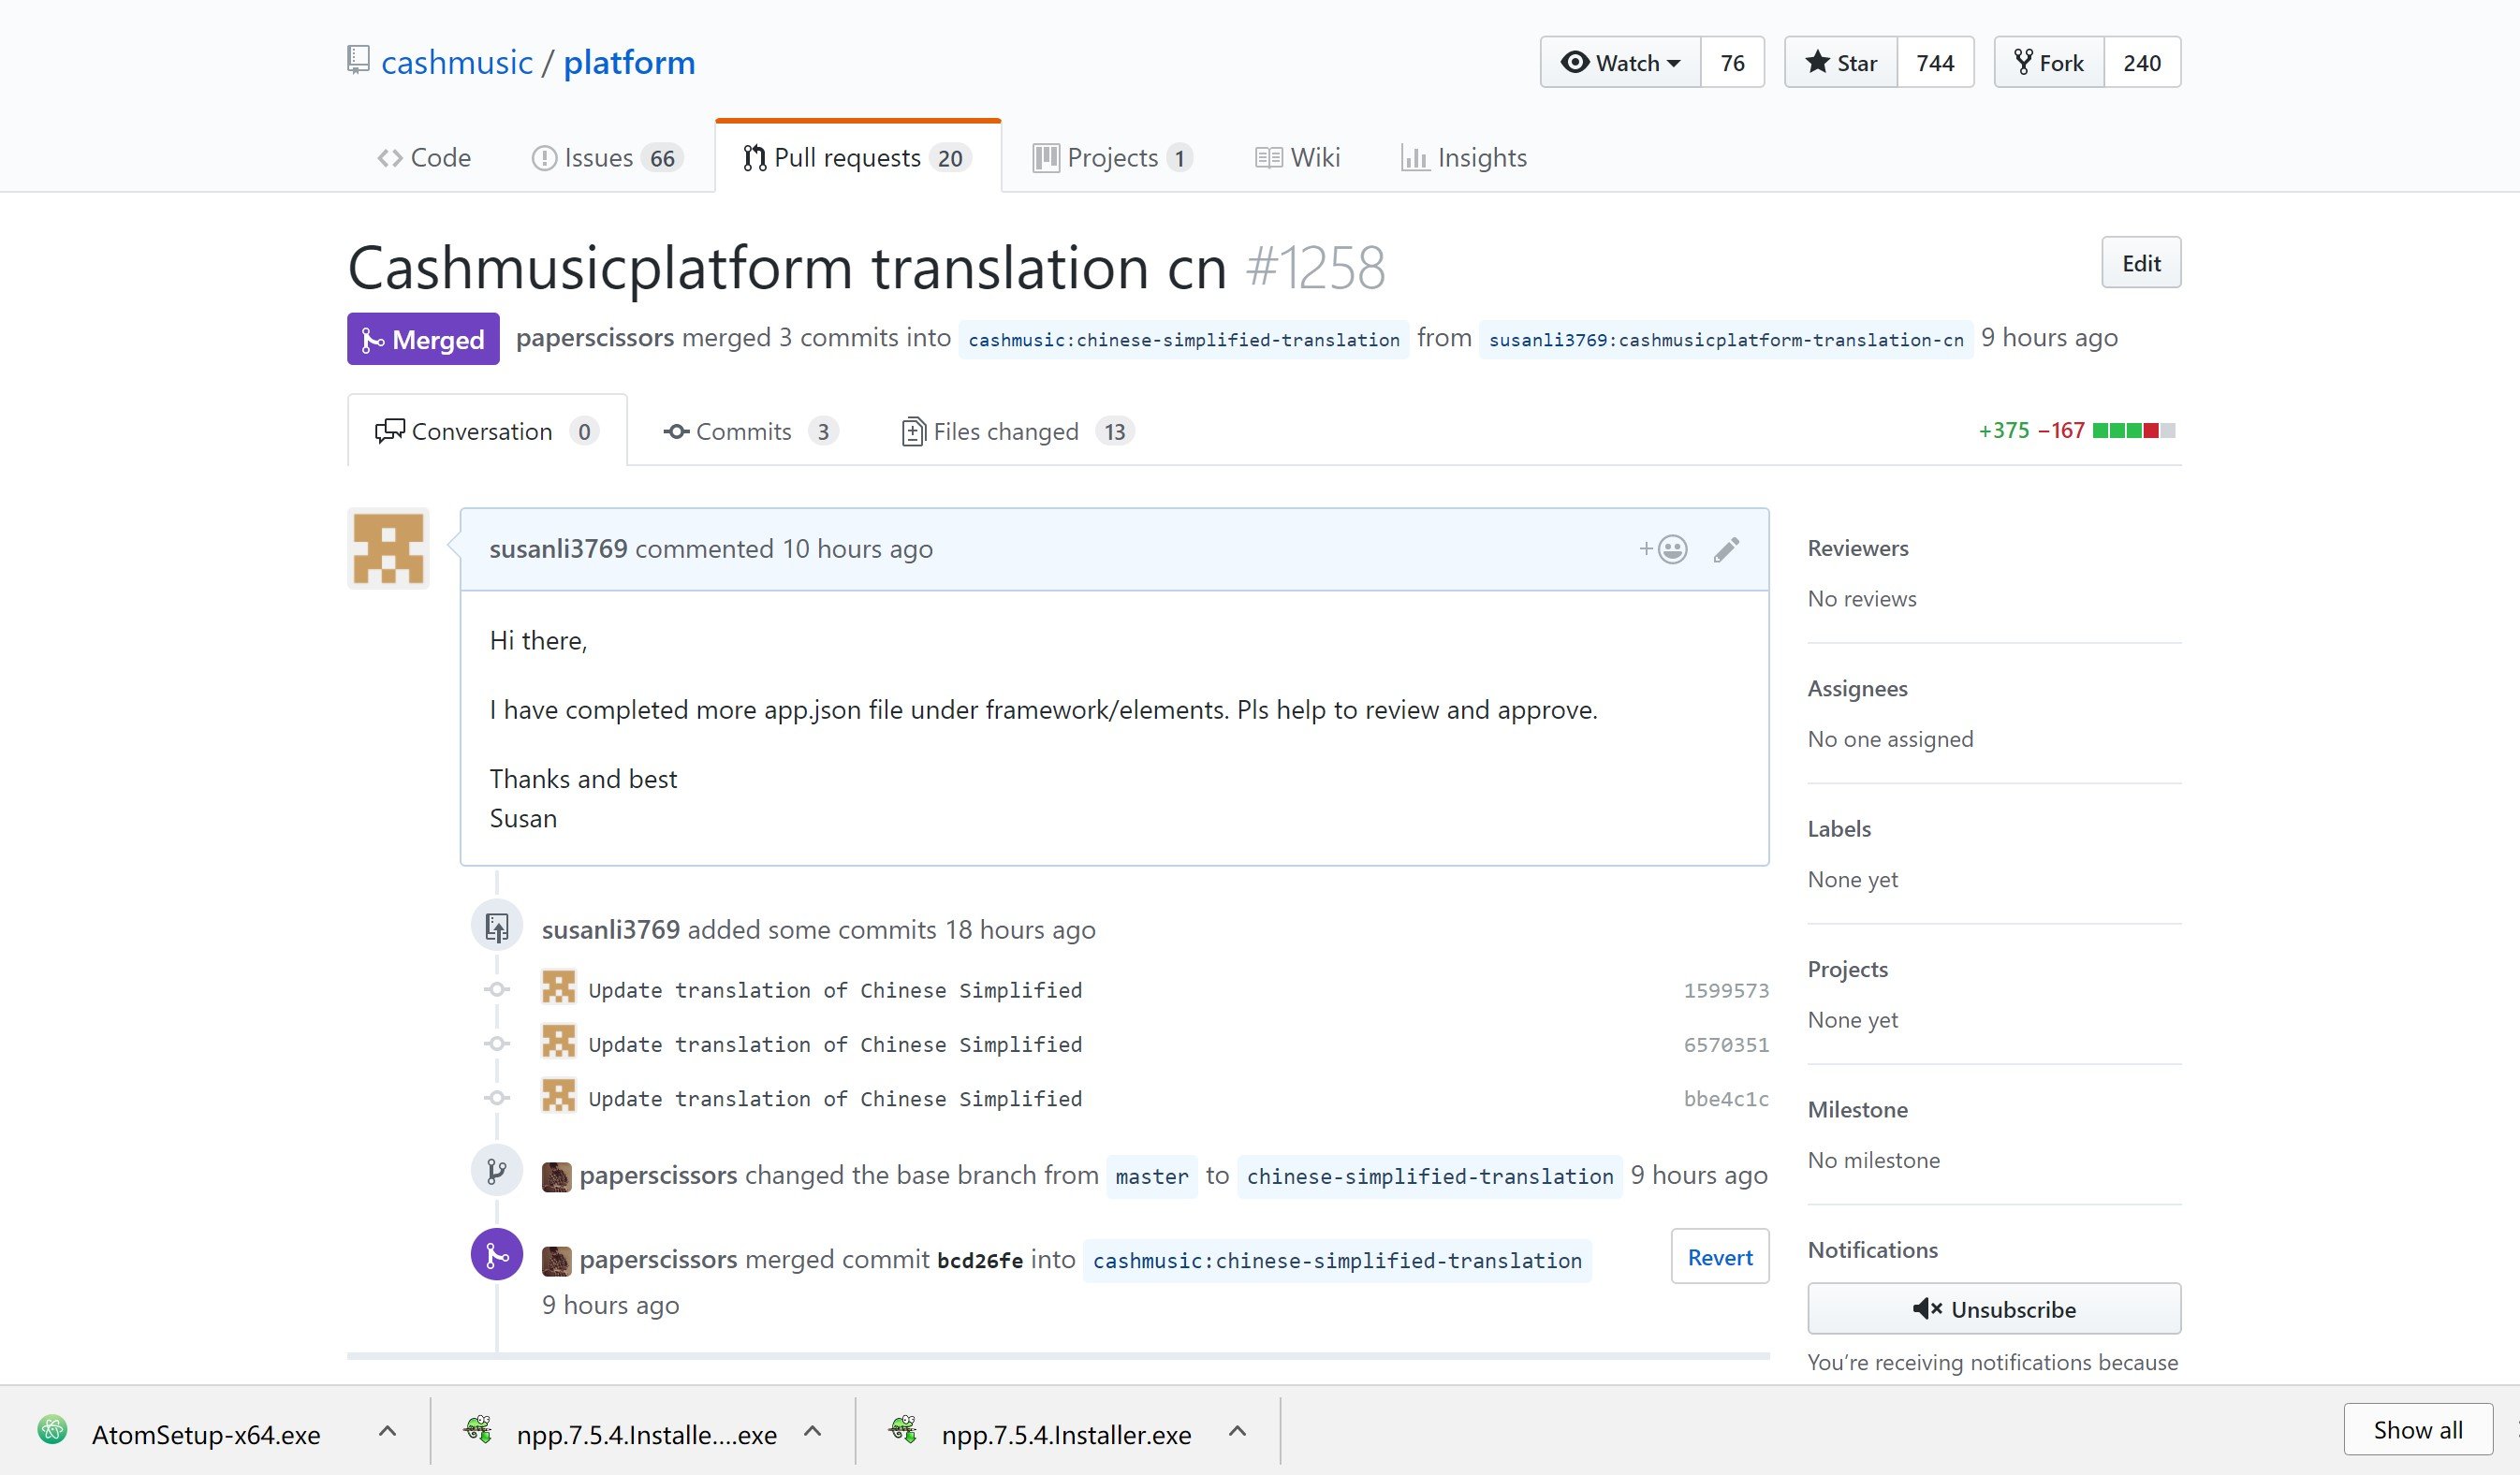This screenshot has width=2520, height=1475.
Task: Open the Wiki tab
Action: 1297,157
